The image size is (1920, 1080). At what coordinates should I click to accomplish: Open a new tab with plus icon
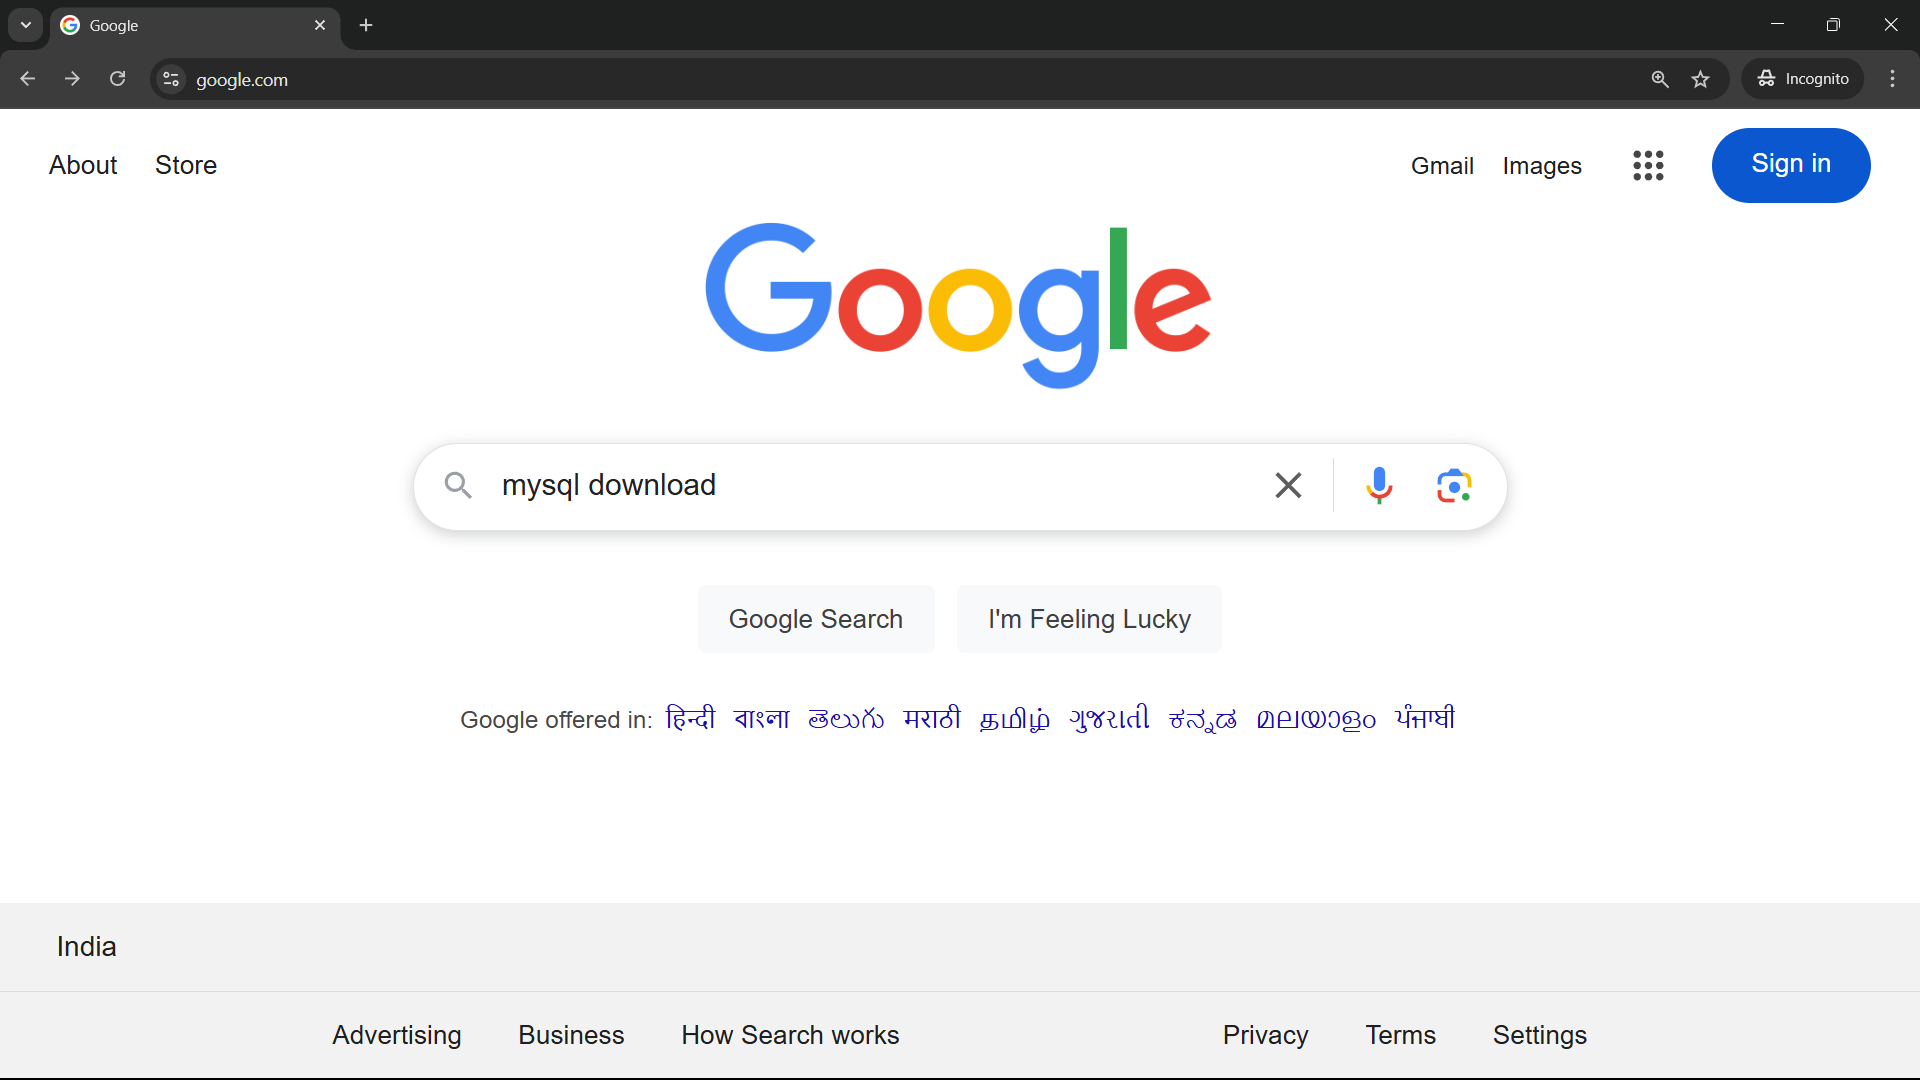coord(366,25)
